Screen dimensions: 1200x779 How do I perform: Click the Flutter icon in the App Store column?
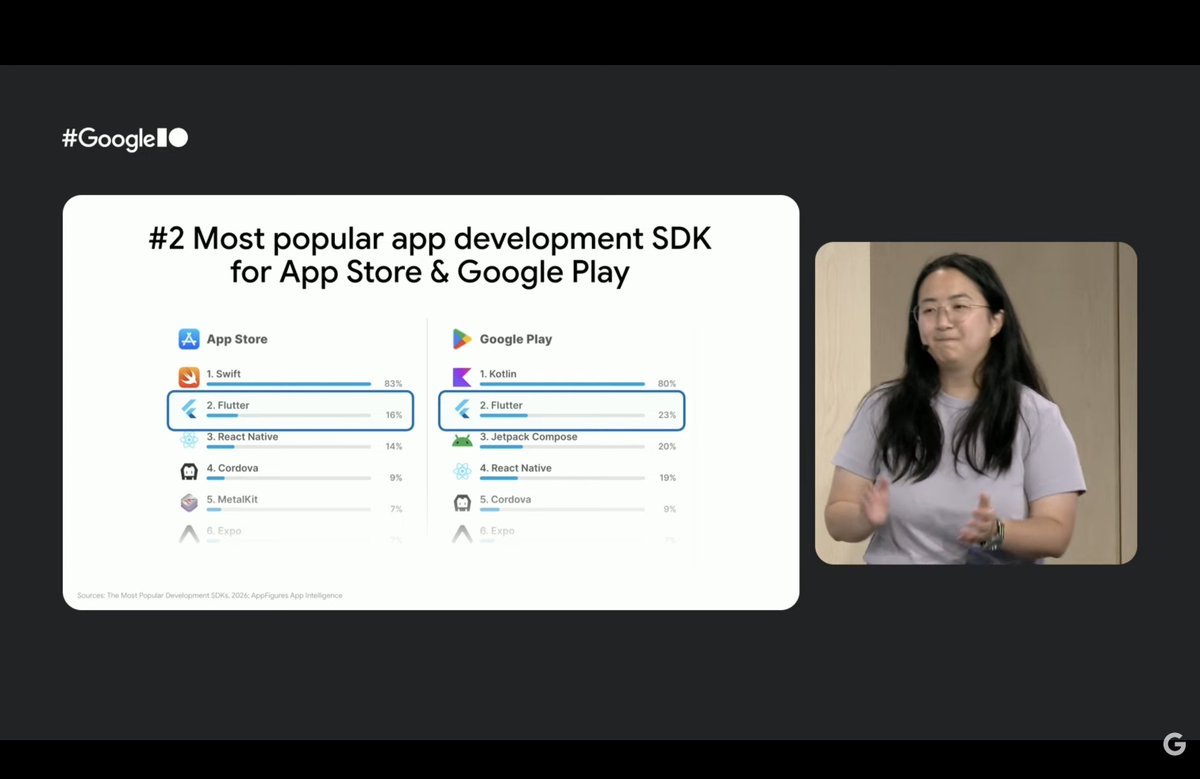189,409
